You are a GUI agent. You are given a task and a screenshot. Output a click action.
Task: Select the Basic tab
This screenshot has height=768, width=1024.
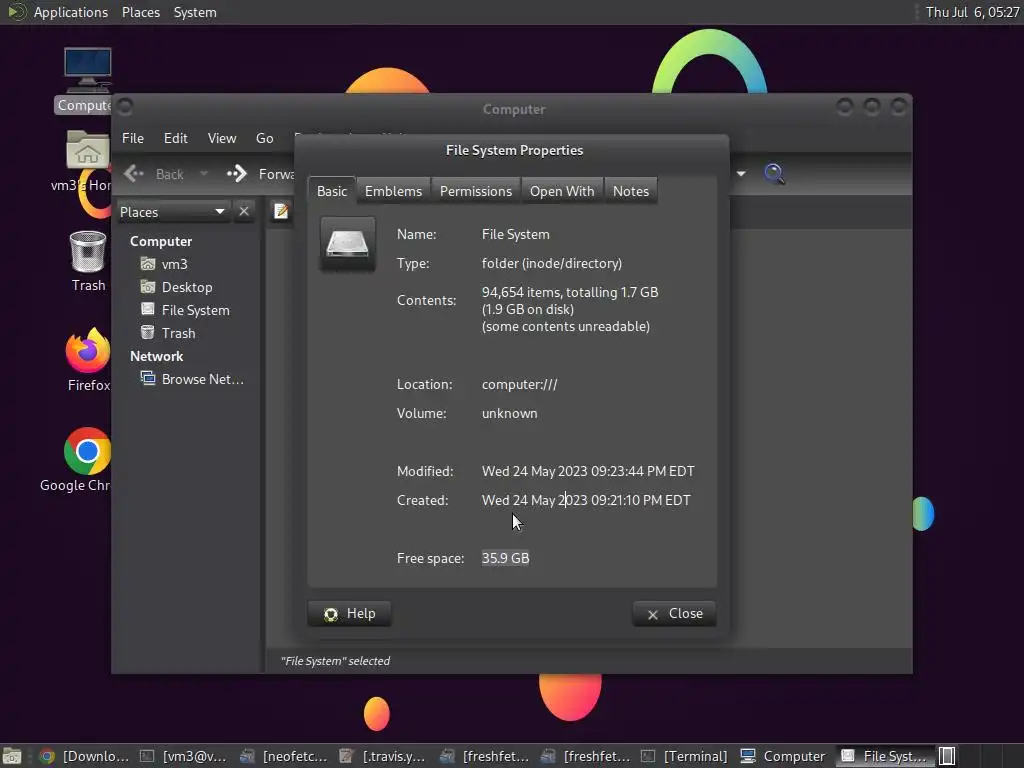point(332,191)
